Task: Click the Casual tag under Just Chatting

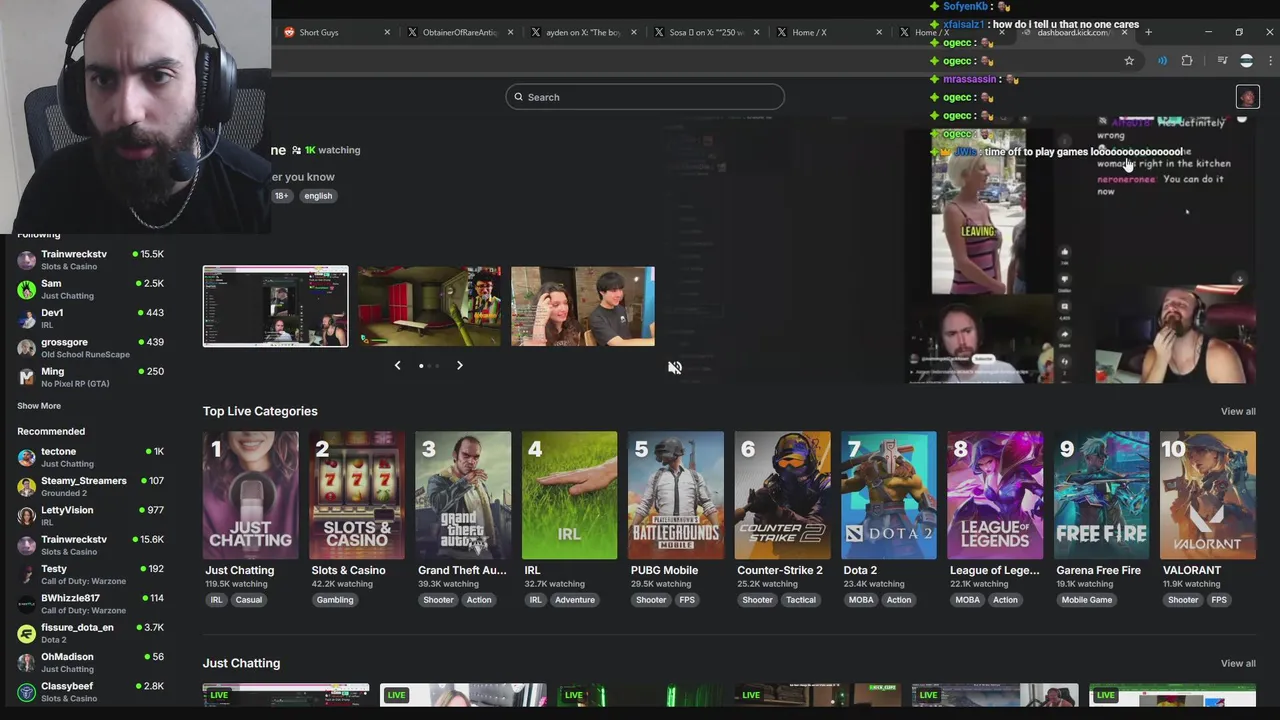Action: click(249, 600)
